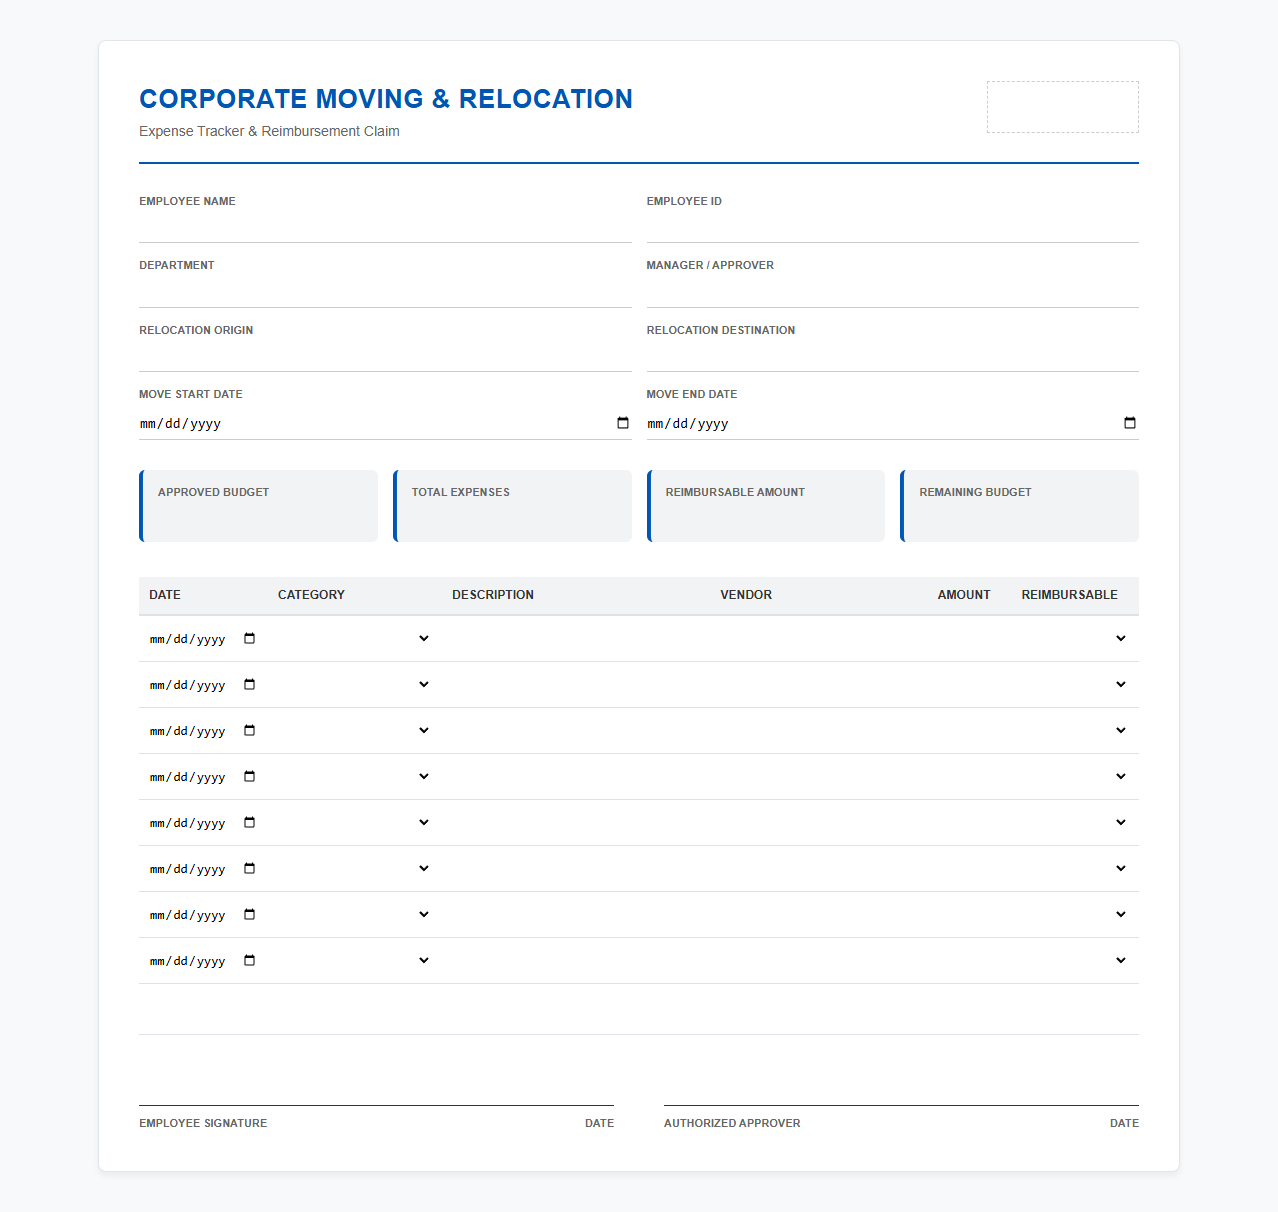
Task: Expand Category dropdown in third expense row
Action: [x=355, y=730]
